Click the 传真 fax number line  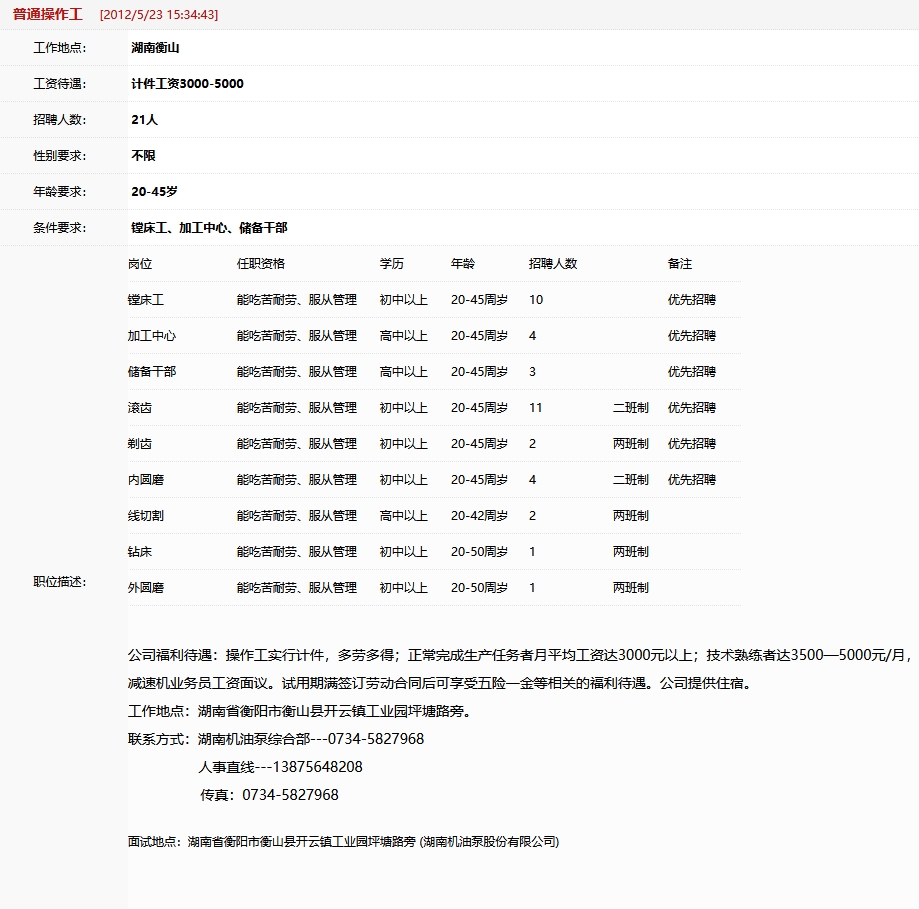(x=269, y=795)
